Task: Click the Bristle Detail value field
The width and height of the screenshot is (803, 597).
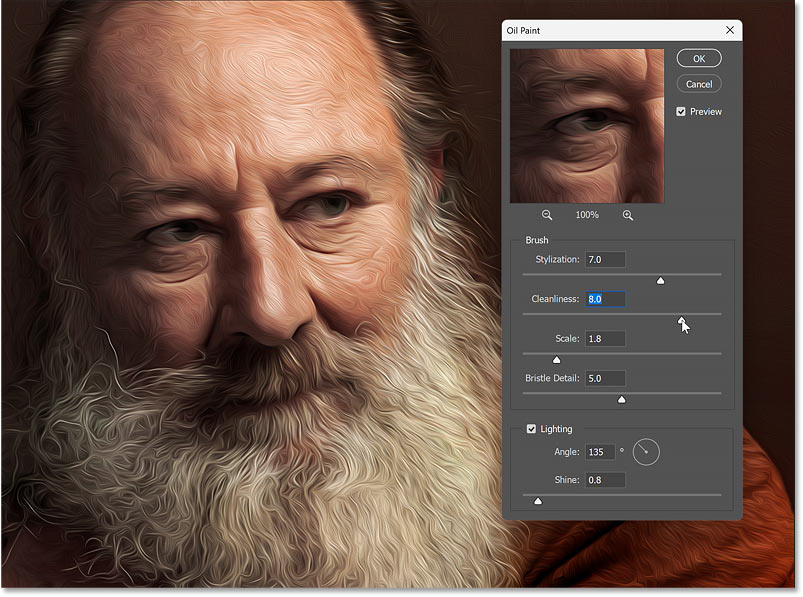Action: pos(605,378)
